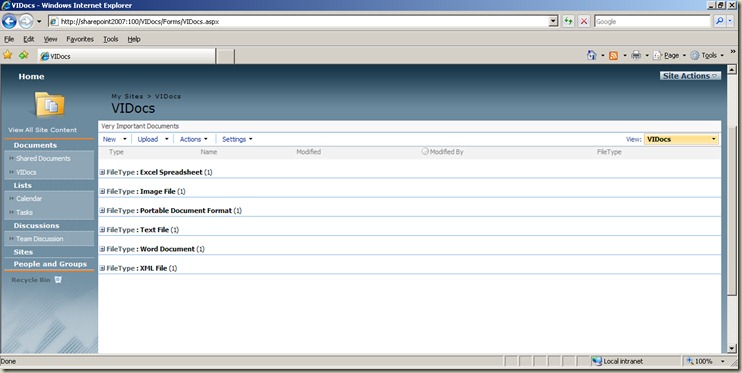
Task: Open the Favorites menu
Action: (x=80, y=39)
